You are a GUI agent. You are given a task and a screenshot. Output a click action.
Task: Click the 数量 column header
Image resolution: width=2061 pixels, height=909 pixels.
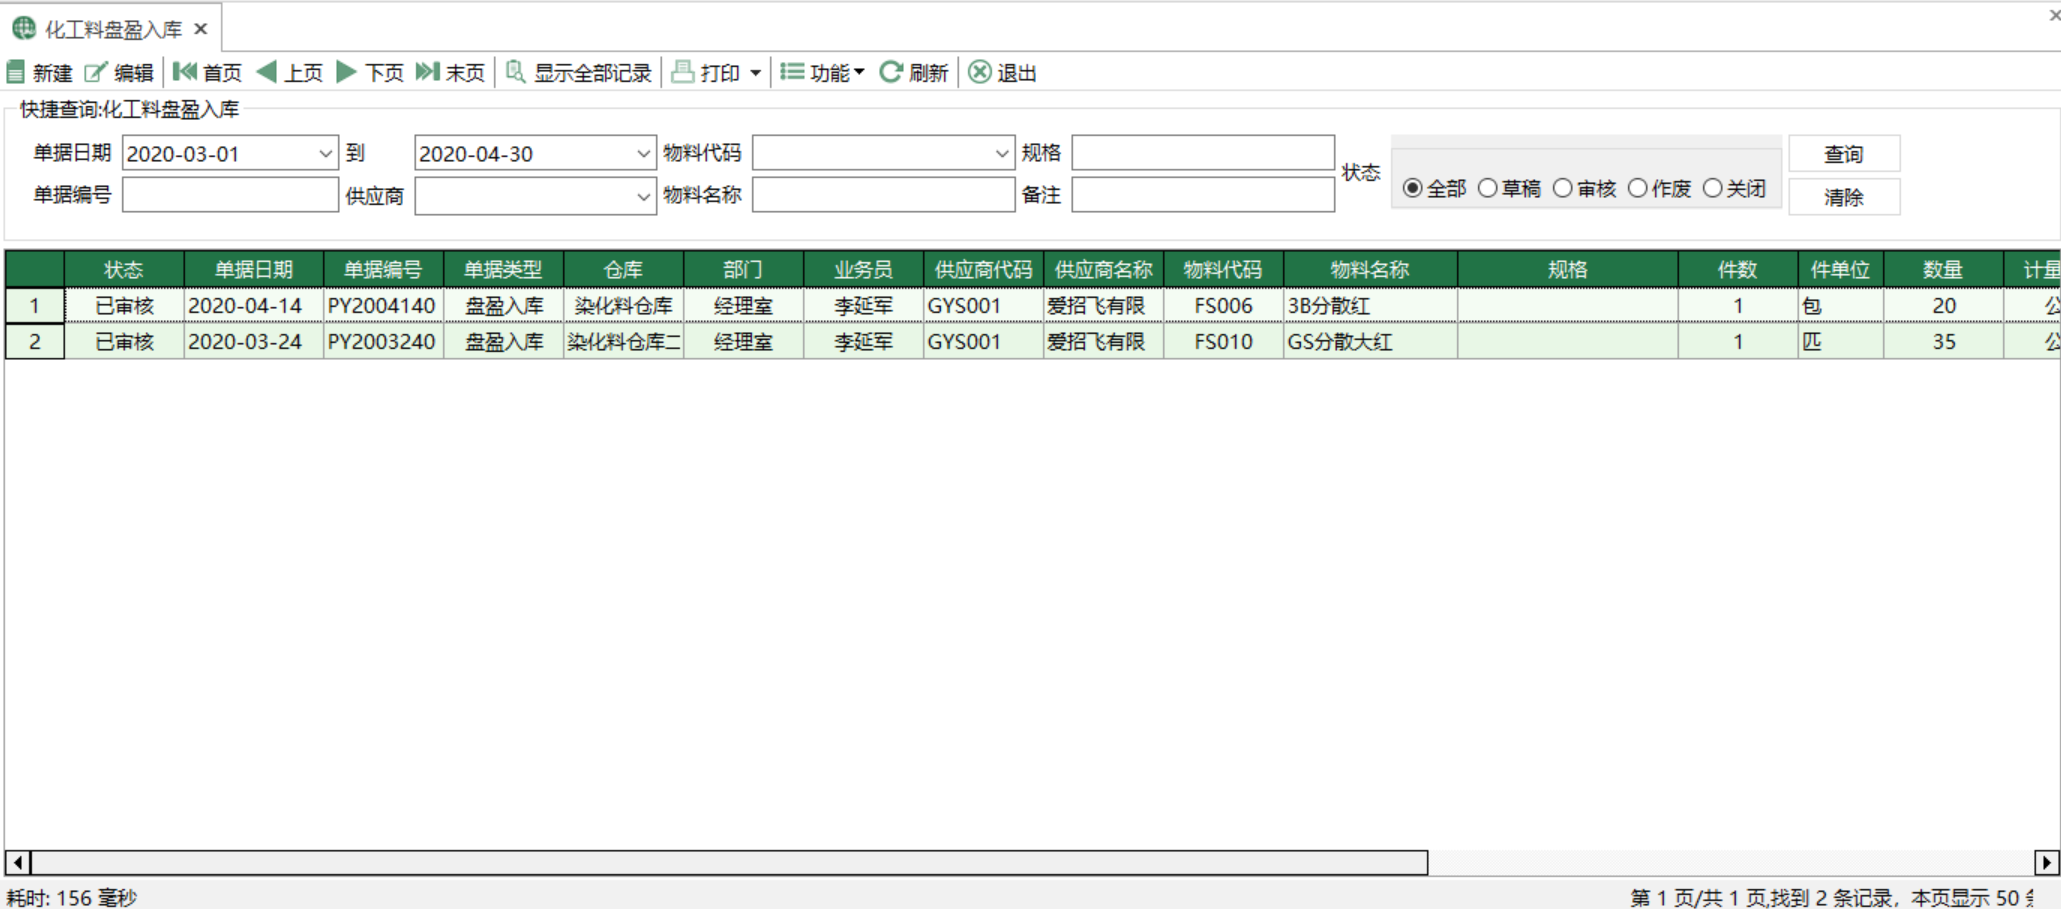[1944, 270]
